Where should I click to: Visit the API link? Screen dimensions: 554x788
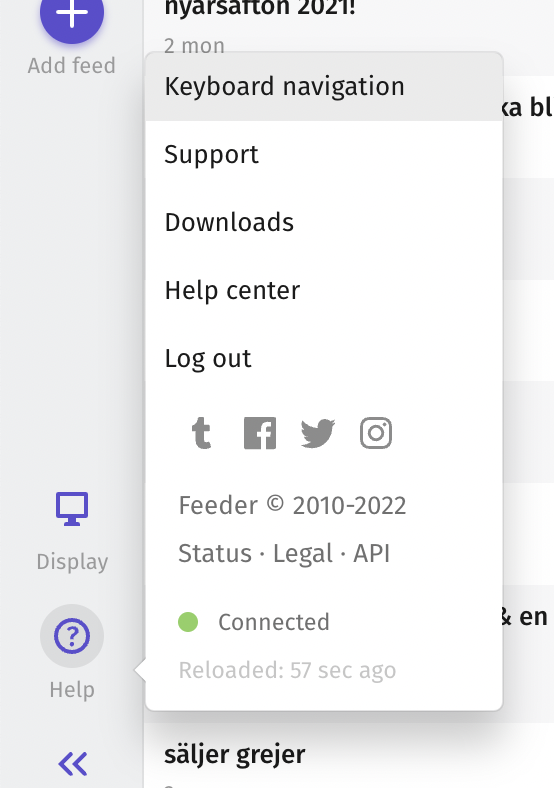(x=372, y=553)
